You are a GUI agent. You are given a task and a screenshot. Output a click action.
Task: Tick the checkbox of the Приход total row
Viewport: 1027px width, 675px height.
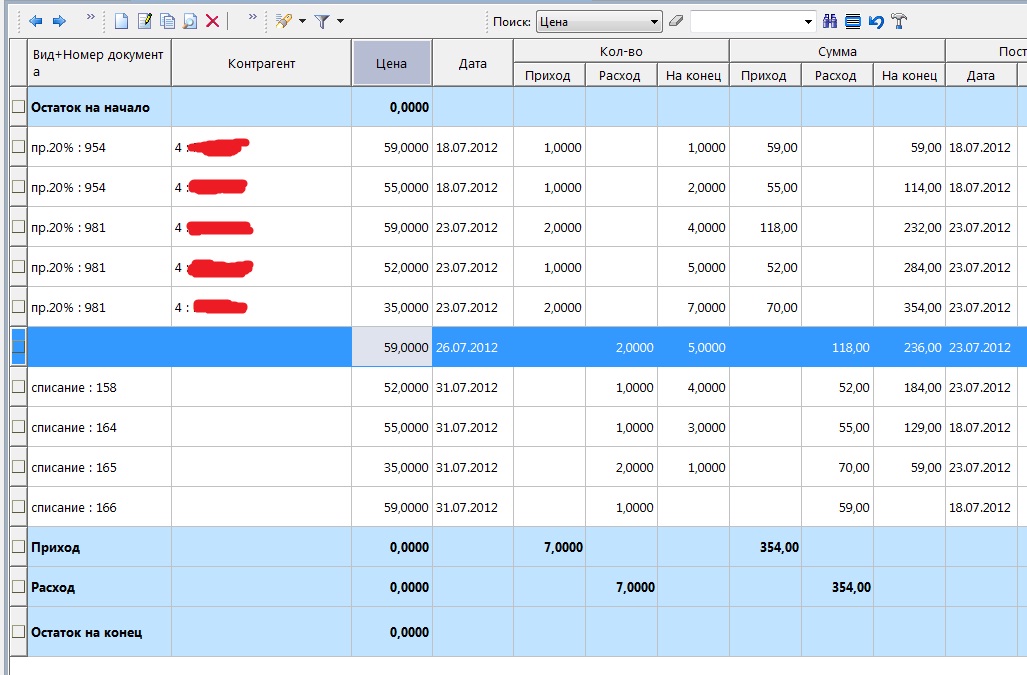18,546
